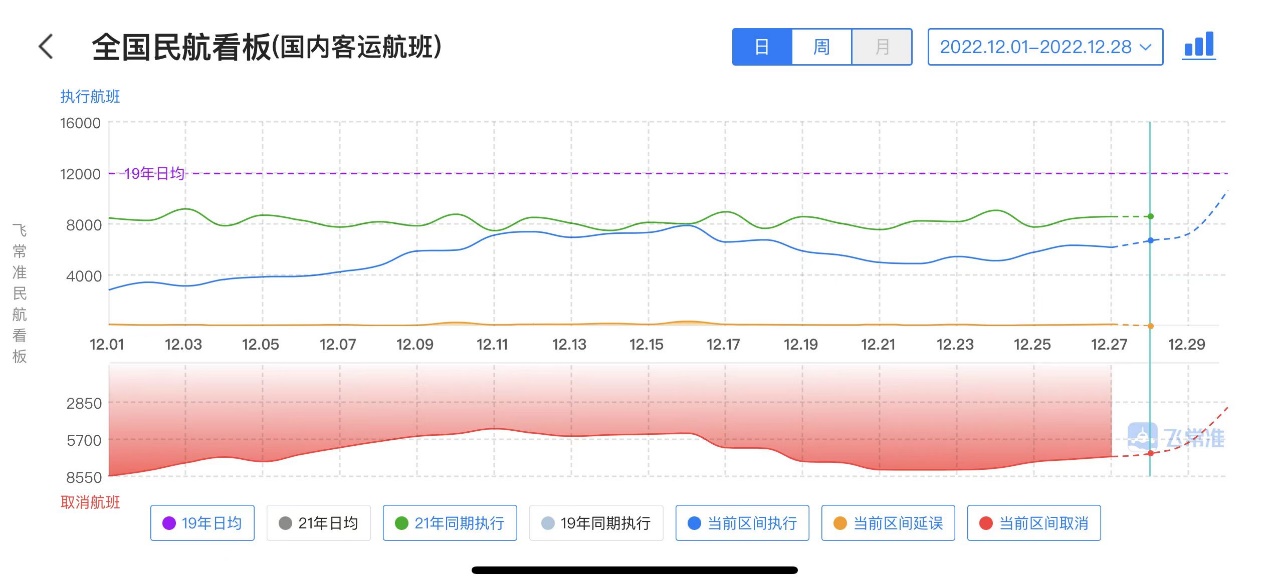
Task: Switch to the 周 weekly tab
Action: point(821,47)
